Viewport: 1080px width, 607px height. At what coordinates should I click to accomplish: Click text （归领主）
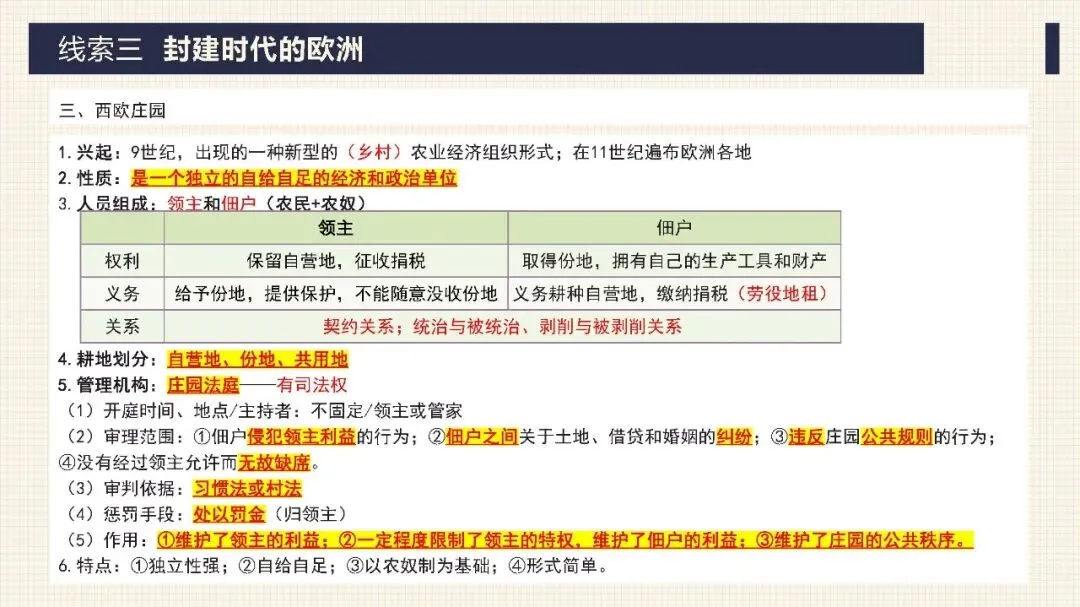pyautogui.click(x=310, y=515)
